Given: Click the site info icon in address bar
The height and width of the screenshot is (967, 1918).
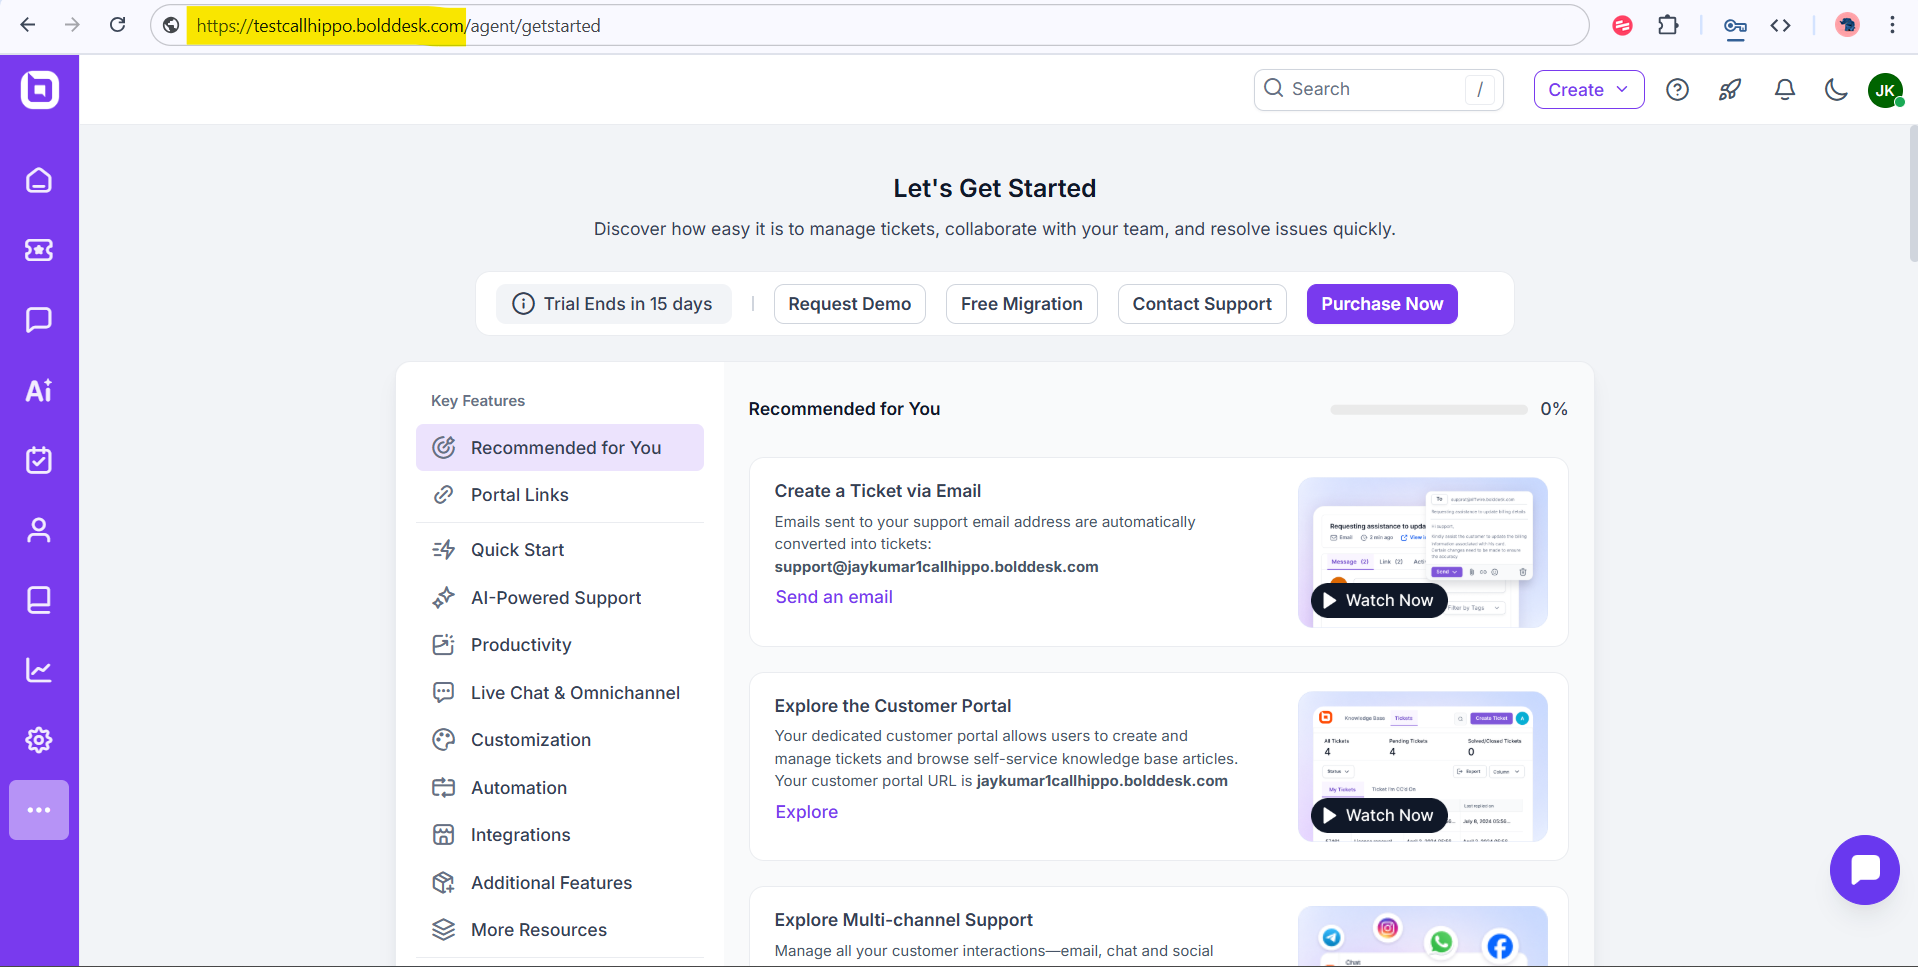Looking at the screenshot, I should click(172, 25).
